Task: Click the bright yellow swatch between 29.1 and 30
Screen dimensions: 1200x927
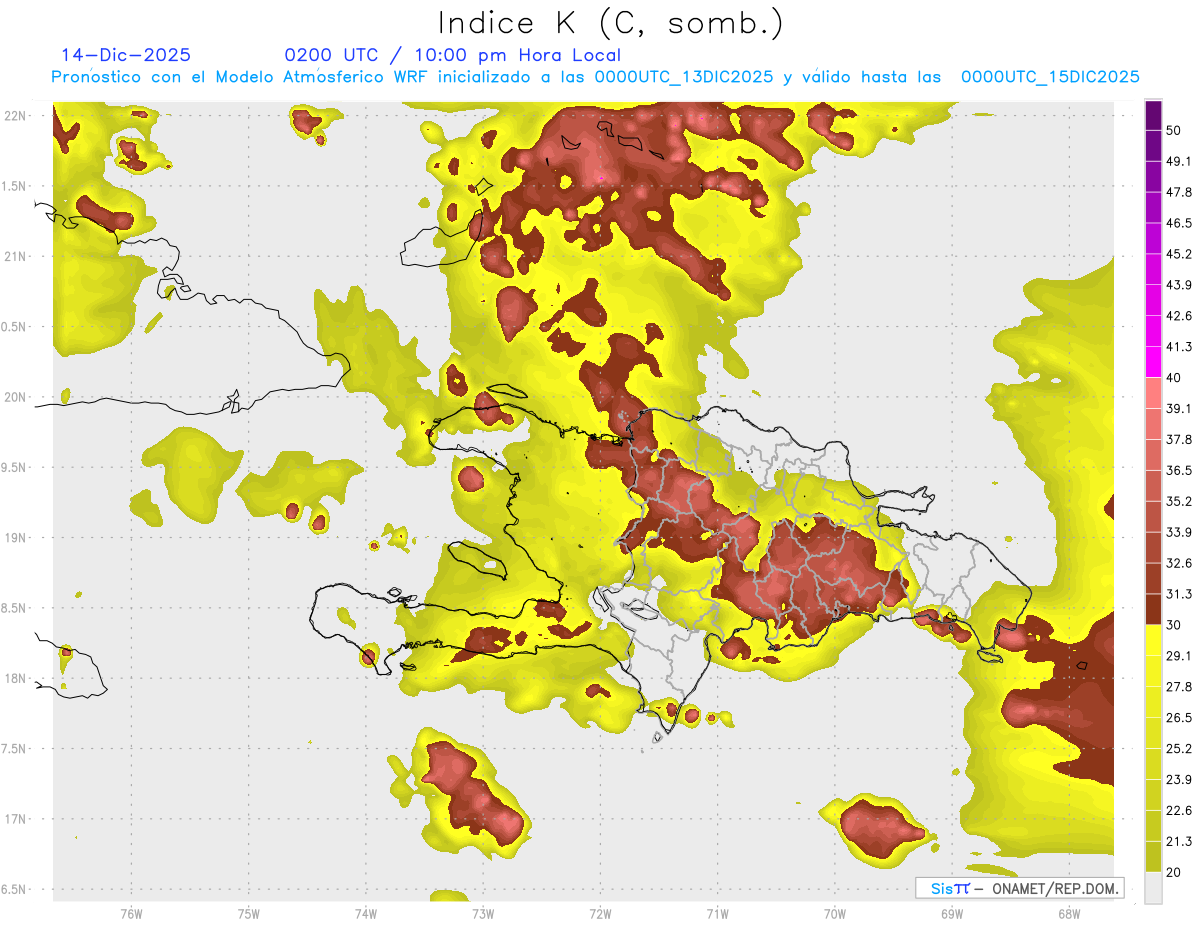Action: (x=1153, y=640)
